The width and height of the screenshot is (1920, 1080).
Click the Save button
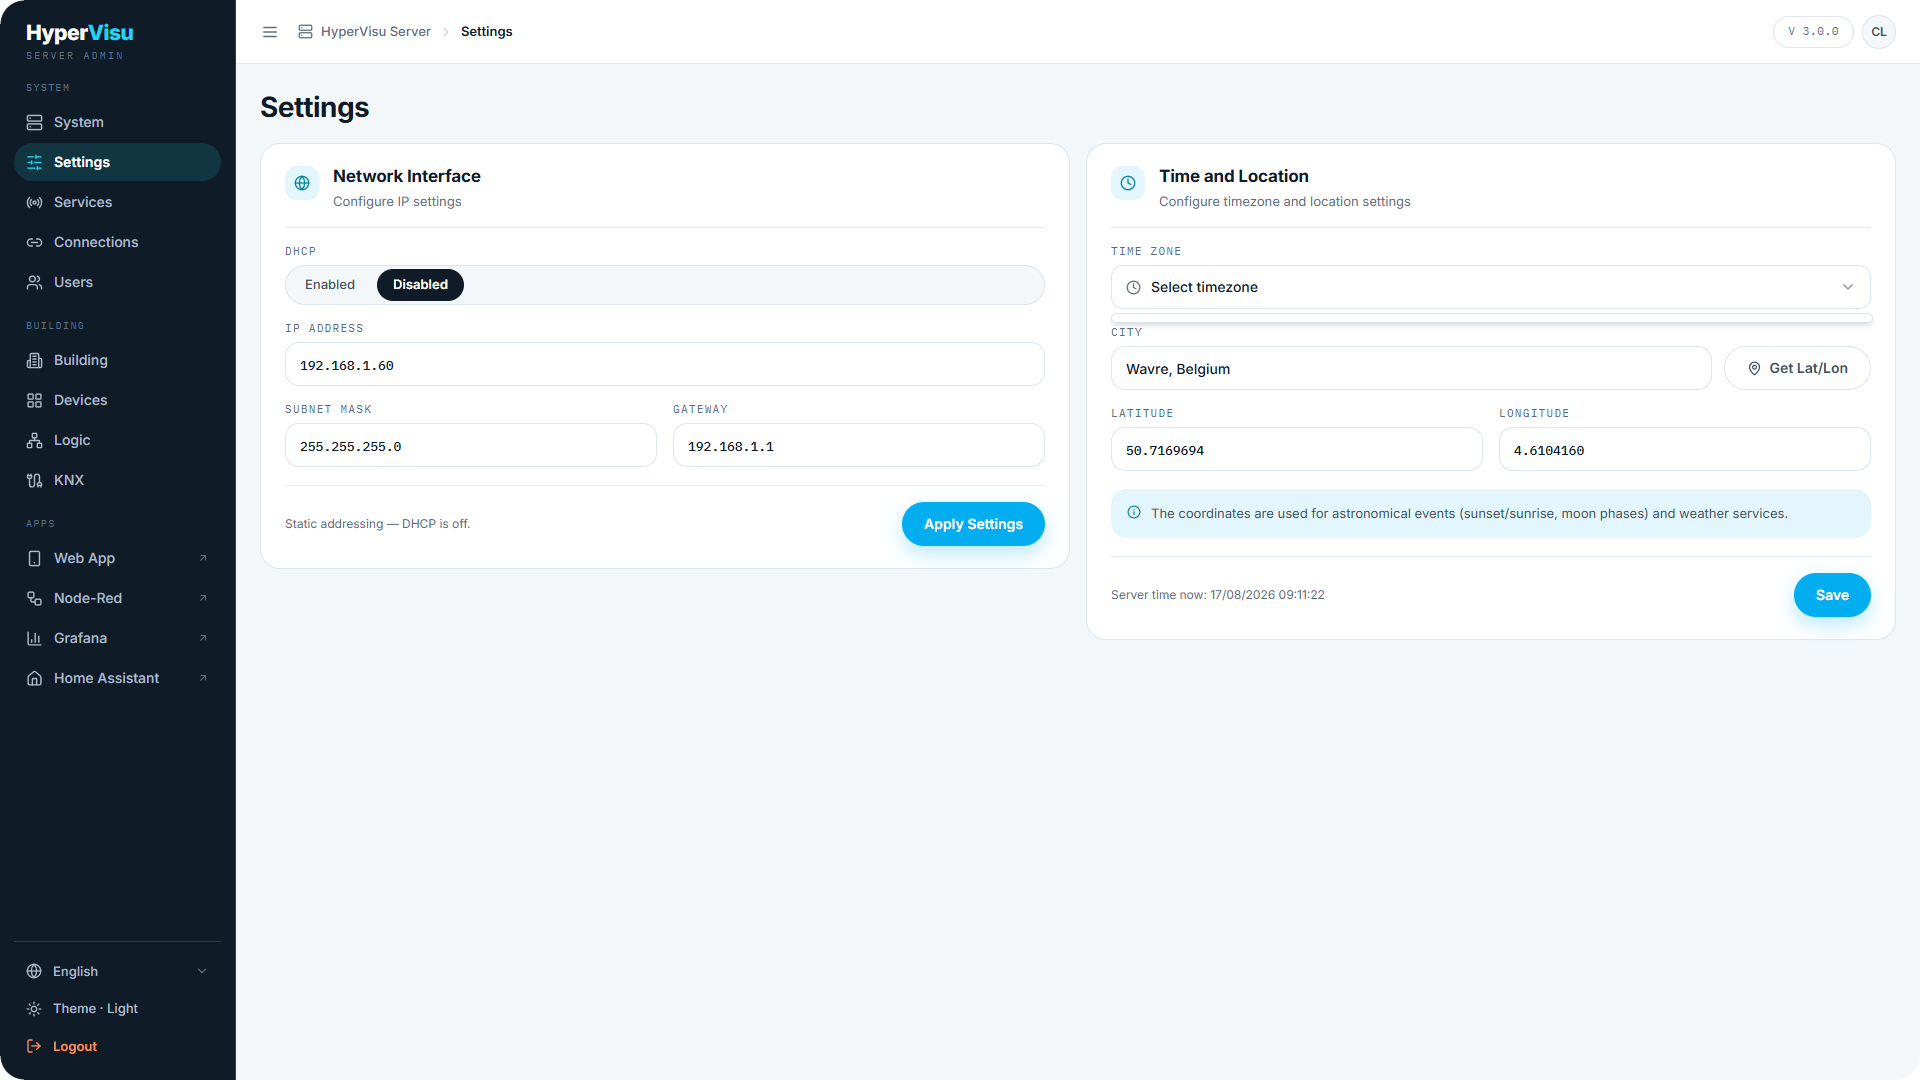[1832, 595]
